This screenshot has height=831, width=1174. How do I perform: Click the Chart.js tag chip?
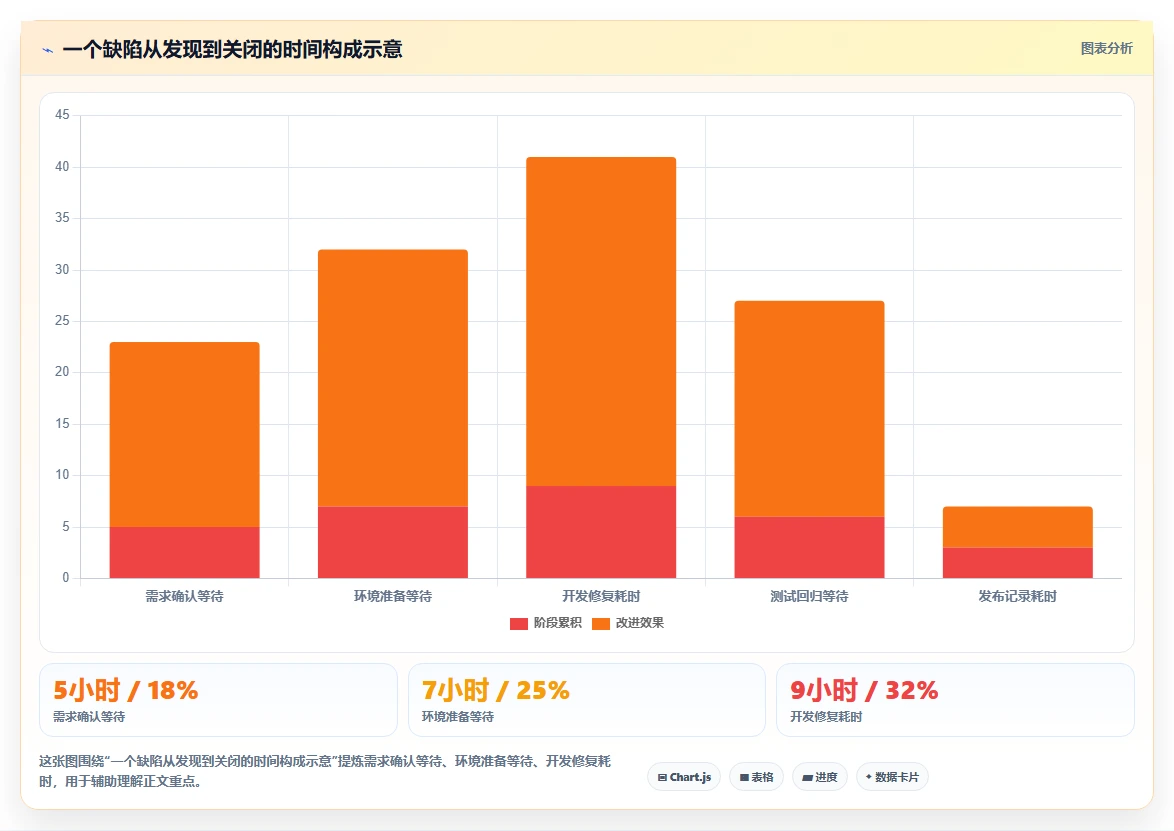tap(684, 777)
